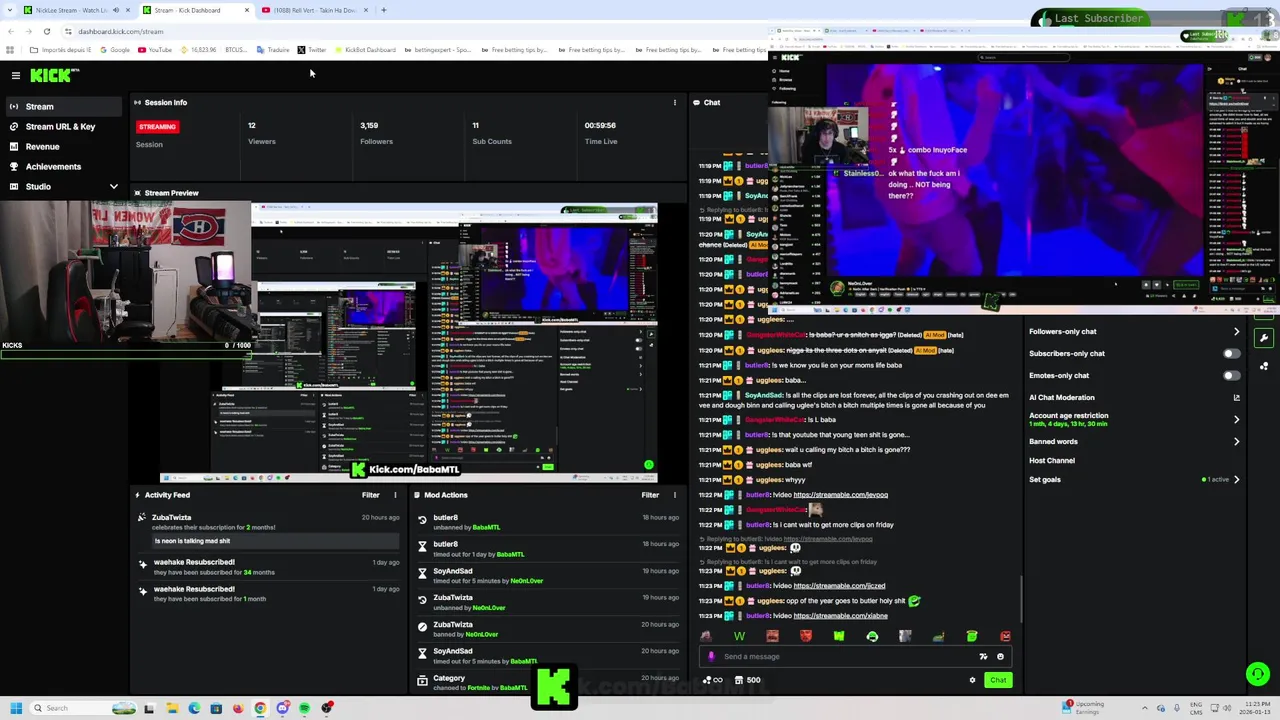The height and width of the screenshot is (720, 1280).
Task: Expand Set goals settings
Action: tap(1236, 480)
